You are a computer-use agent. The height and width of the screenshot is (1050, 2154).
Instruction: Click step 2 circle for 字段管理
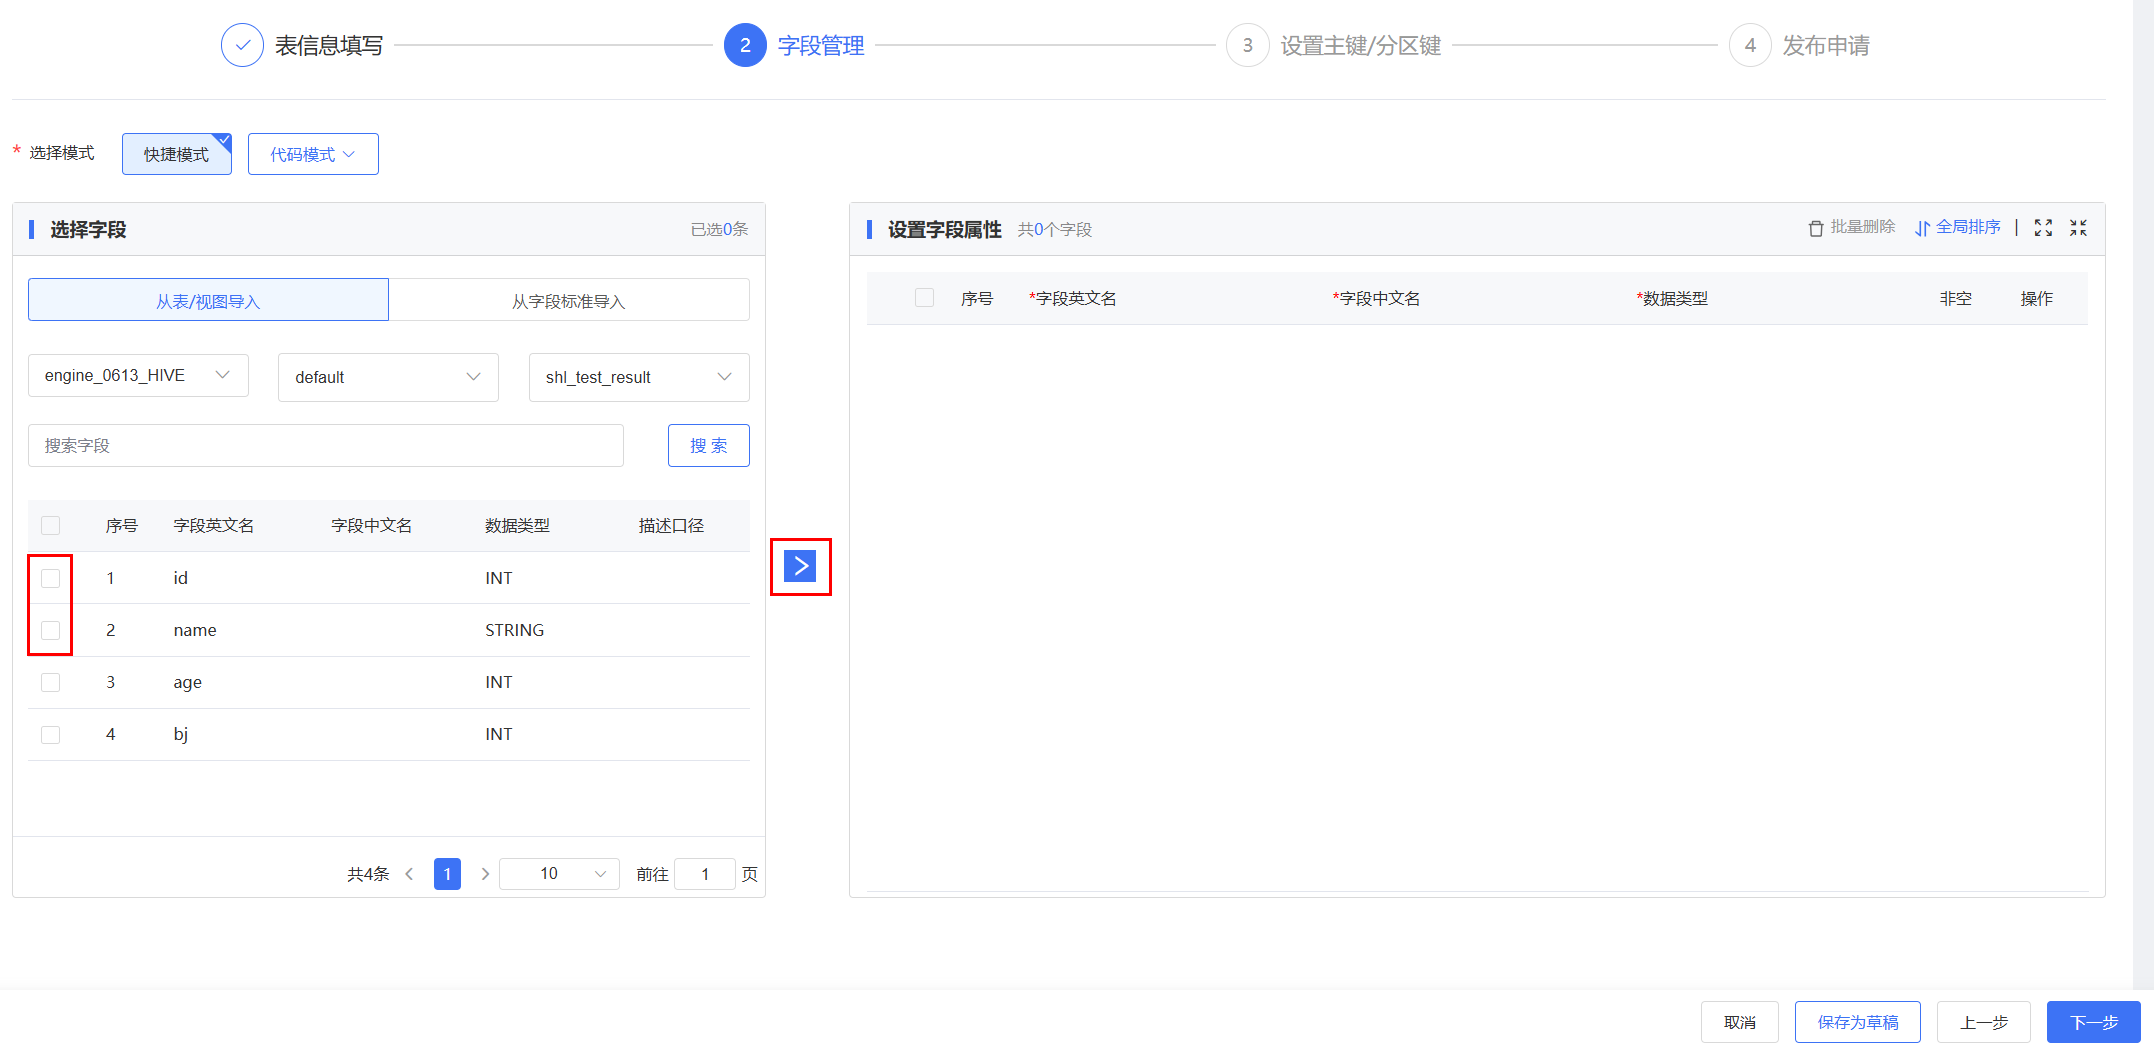[745, 45]
